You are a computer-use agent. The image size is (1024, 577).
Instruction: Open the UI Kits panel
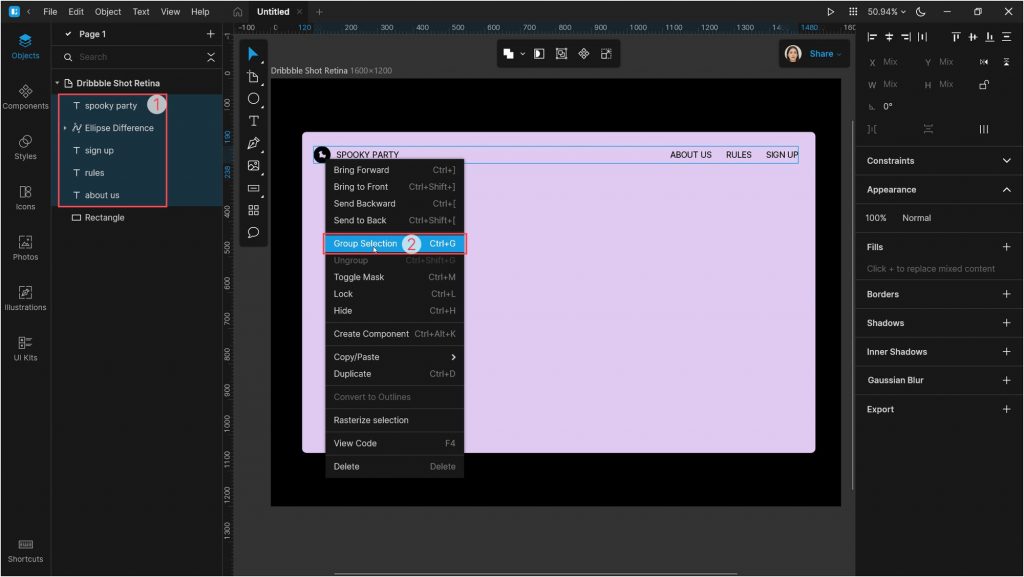click(25, 348)
